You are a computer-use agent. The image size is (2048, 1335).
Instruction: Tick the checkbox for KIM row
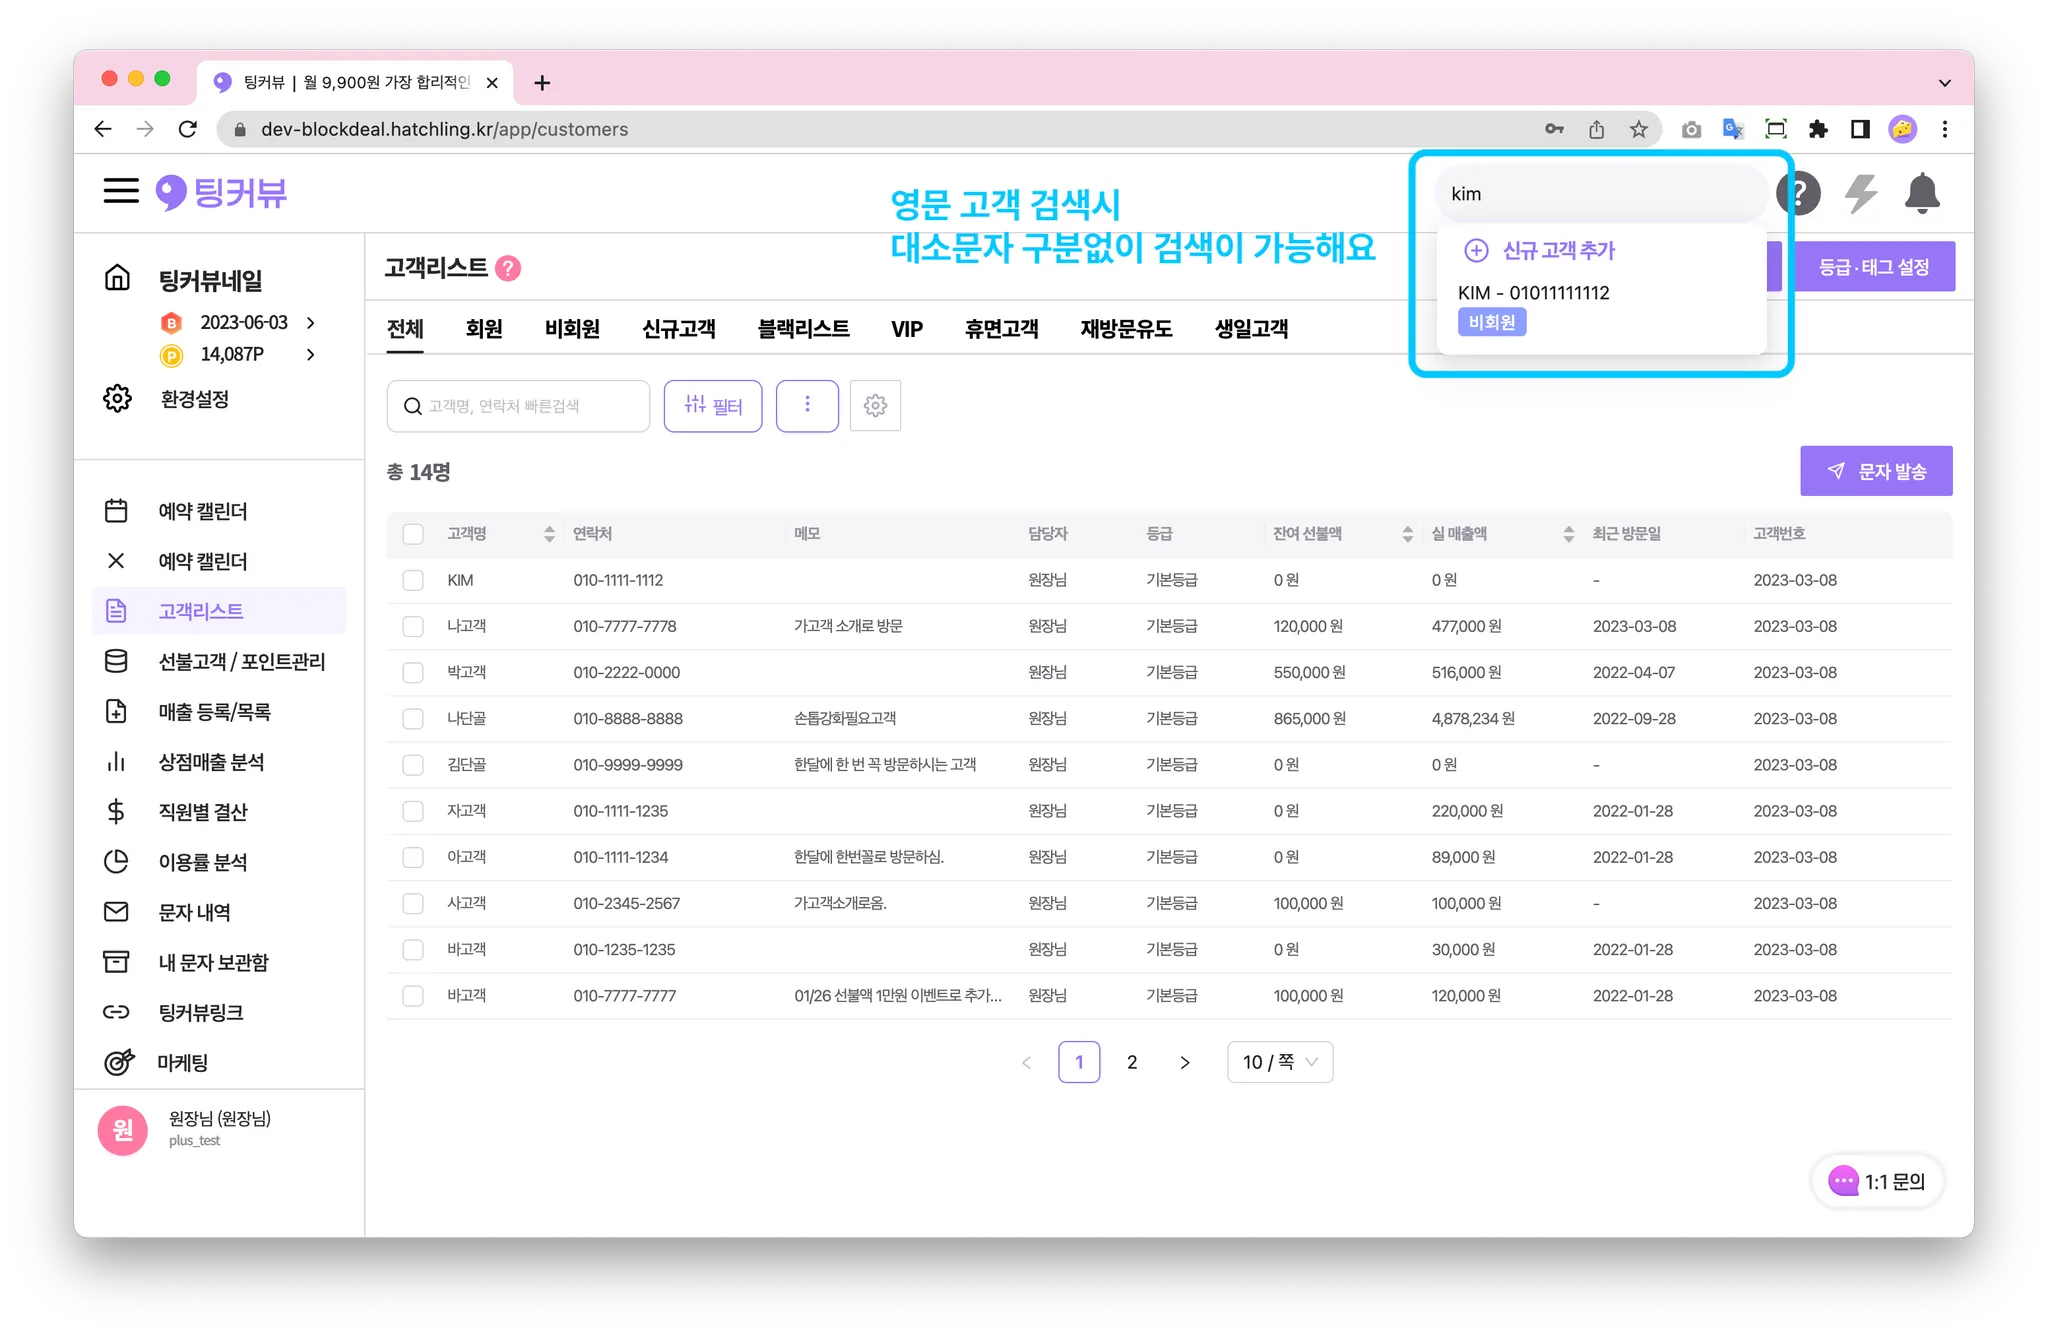point(413,580)
